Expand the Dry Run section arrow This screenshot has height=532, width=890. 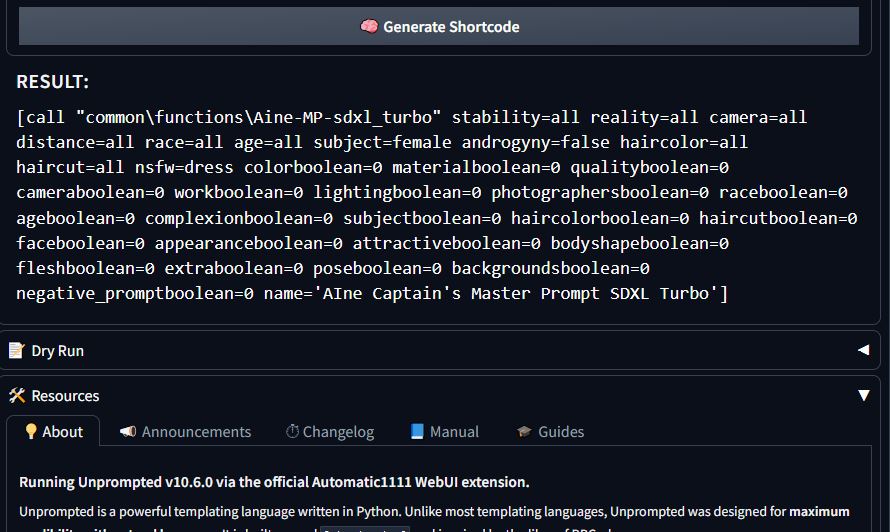click(x=863, y=350)
